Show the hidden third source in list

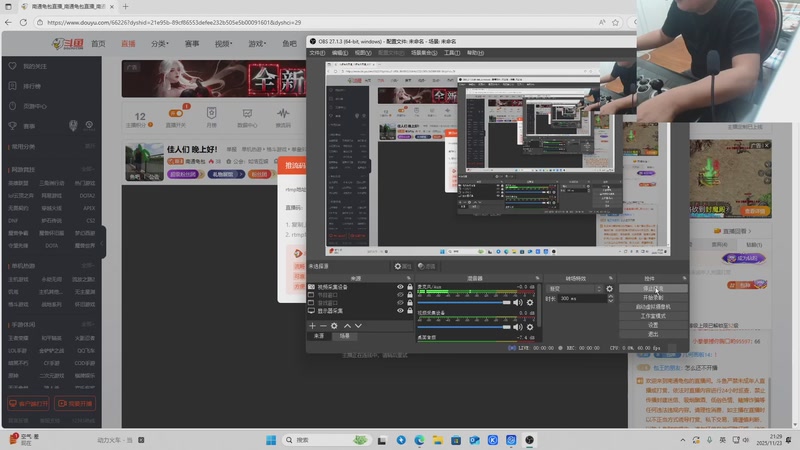click(400, 303)
